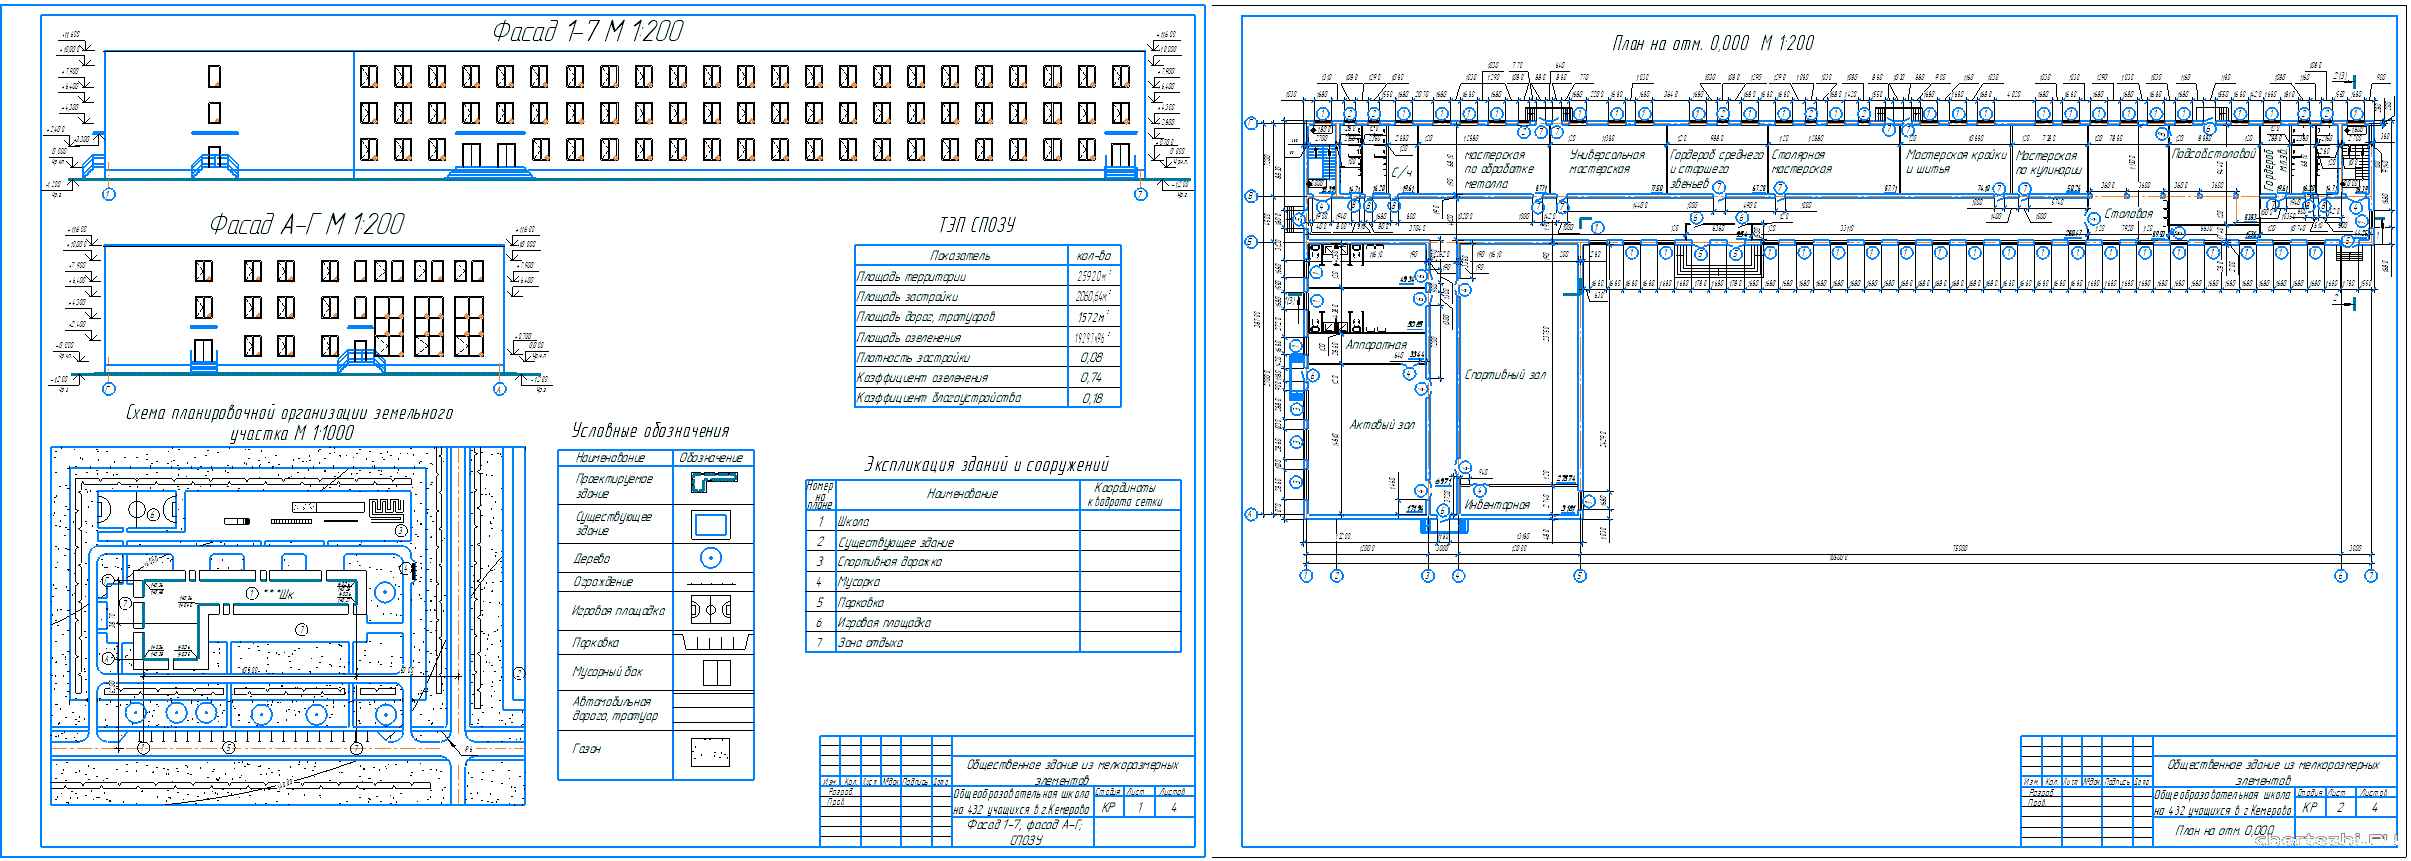This screenshot has width=2411, height=861.
Task: Click the 'Гардероб среднего и старшего звеньев' label
Action: pyautogui.click(x=1716, y=169)
